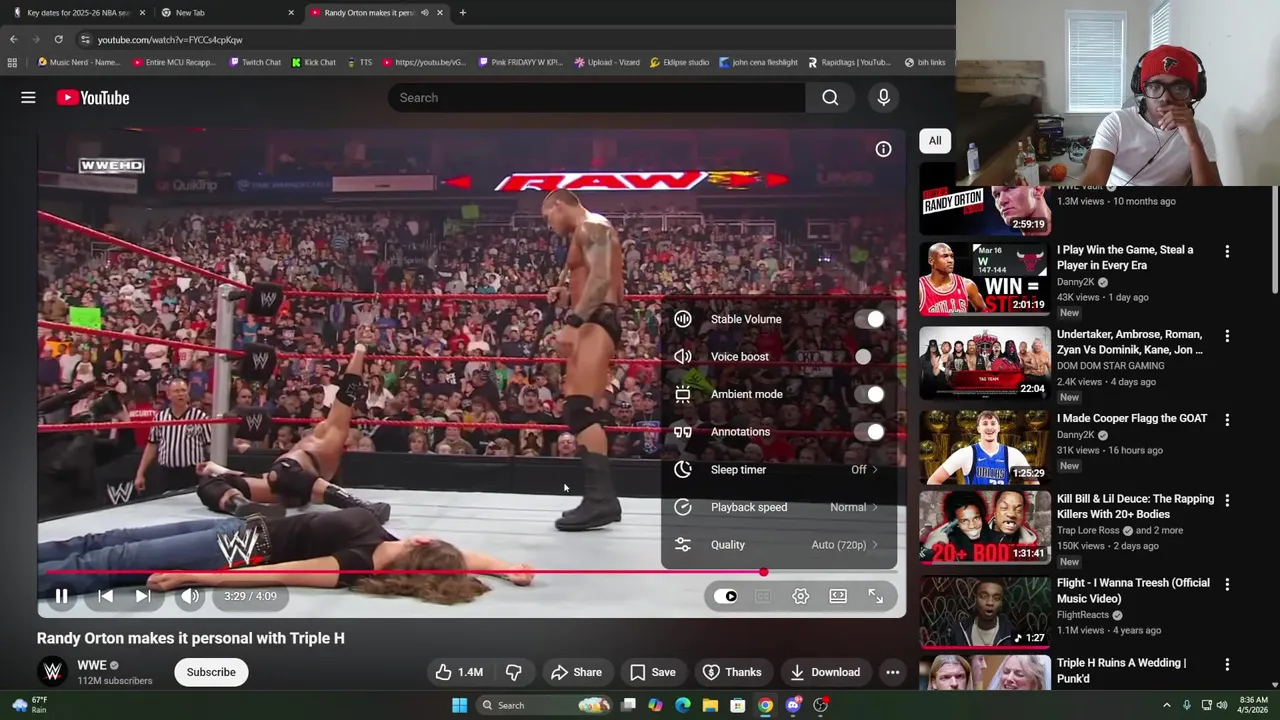Reload the page
The image size is (1280, 720).
pyautogui.click(x=58, y=39)
